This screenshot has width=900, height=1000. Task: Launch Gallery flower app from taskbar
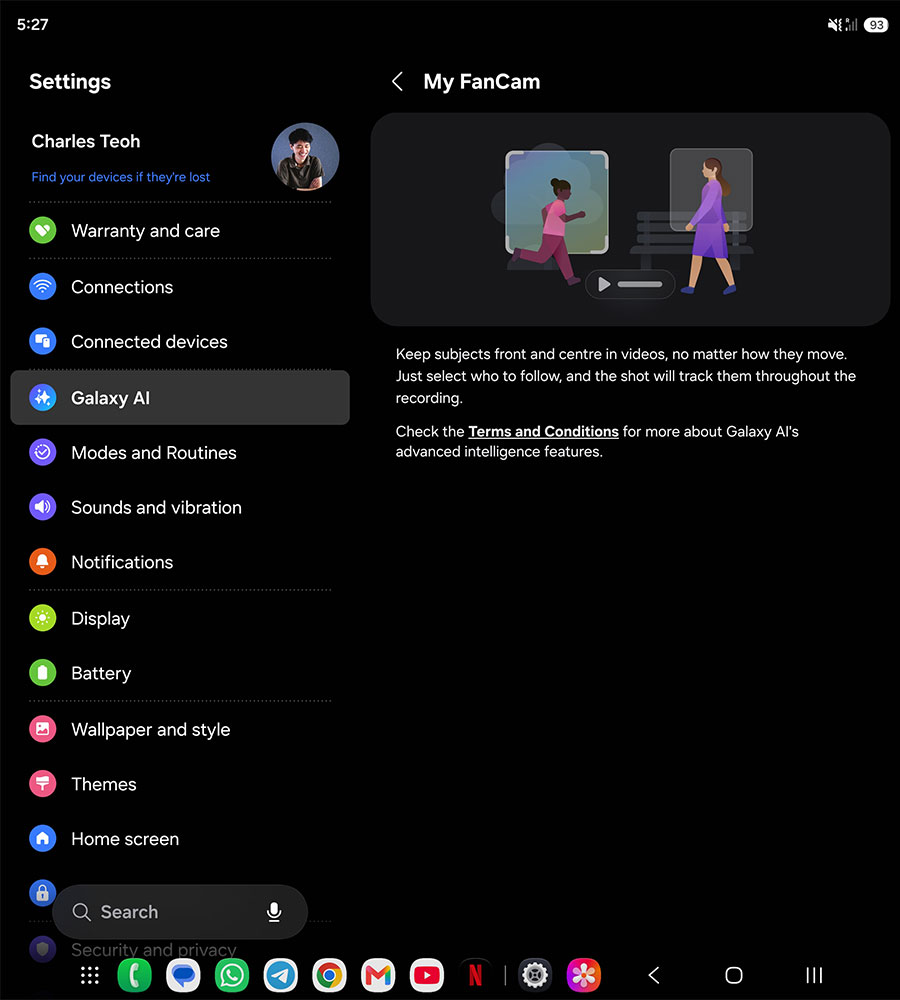(x=584, y=975)
